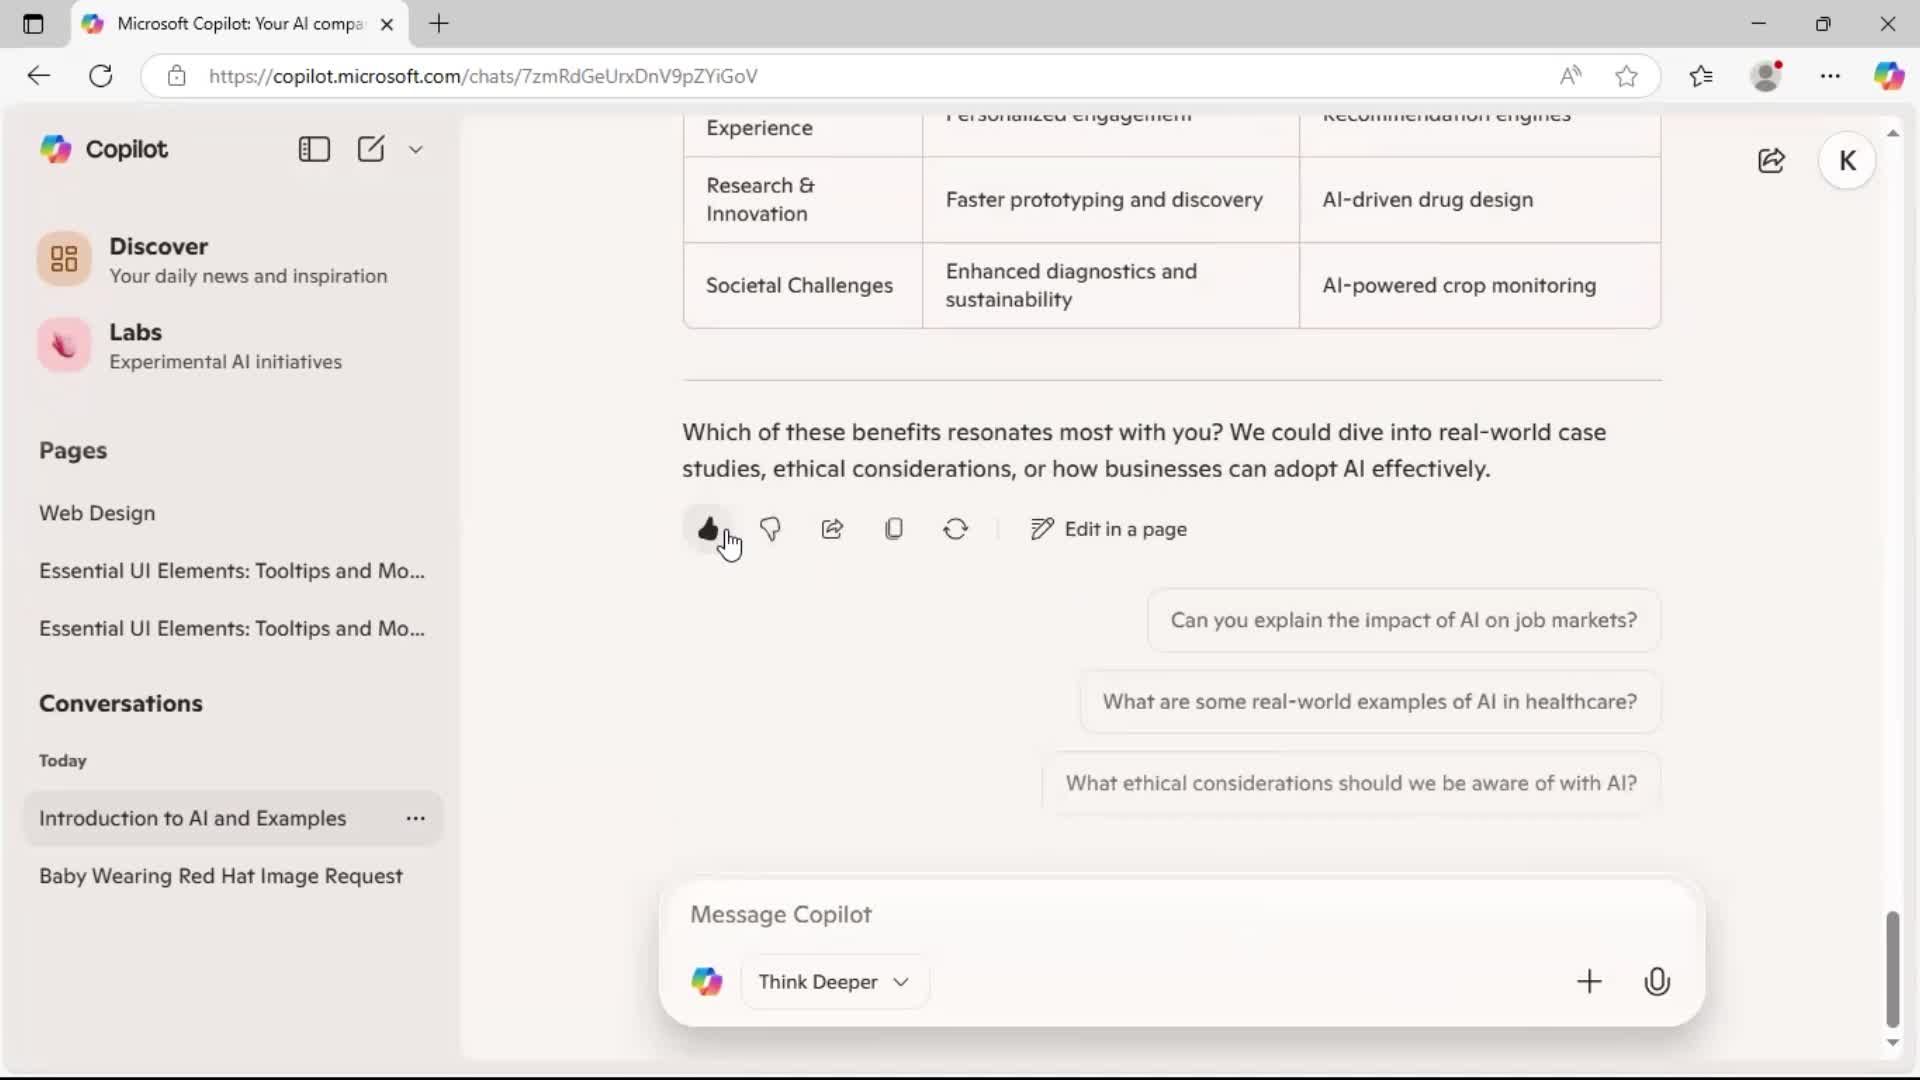Click the address bar URL
Viewport: 1920px width, 1080px height.
pos(483,76)
